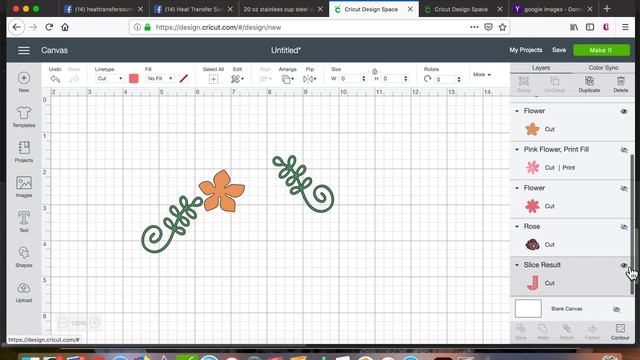Toggle Slice Result layer visibility
640x360 pixels.
point(624,265)
